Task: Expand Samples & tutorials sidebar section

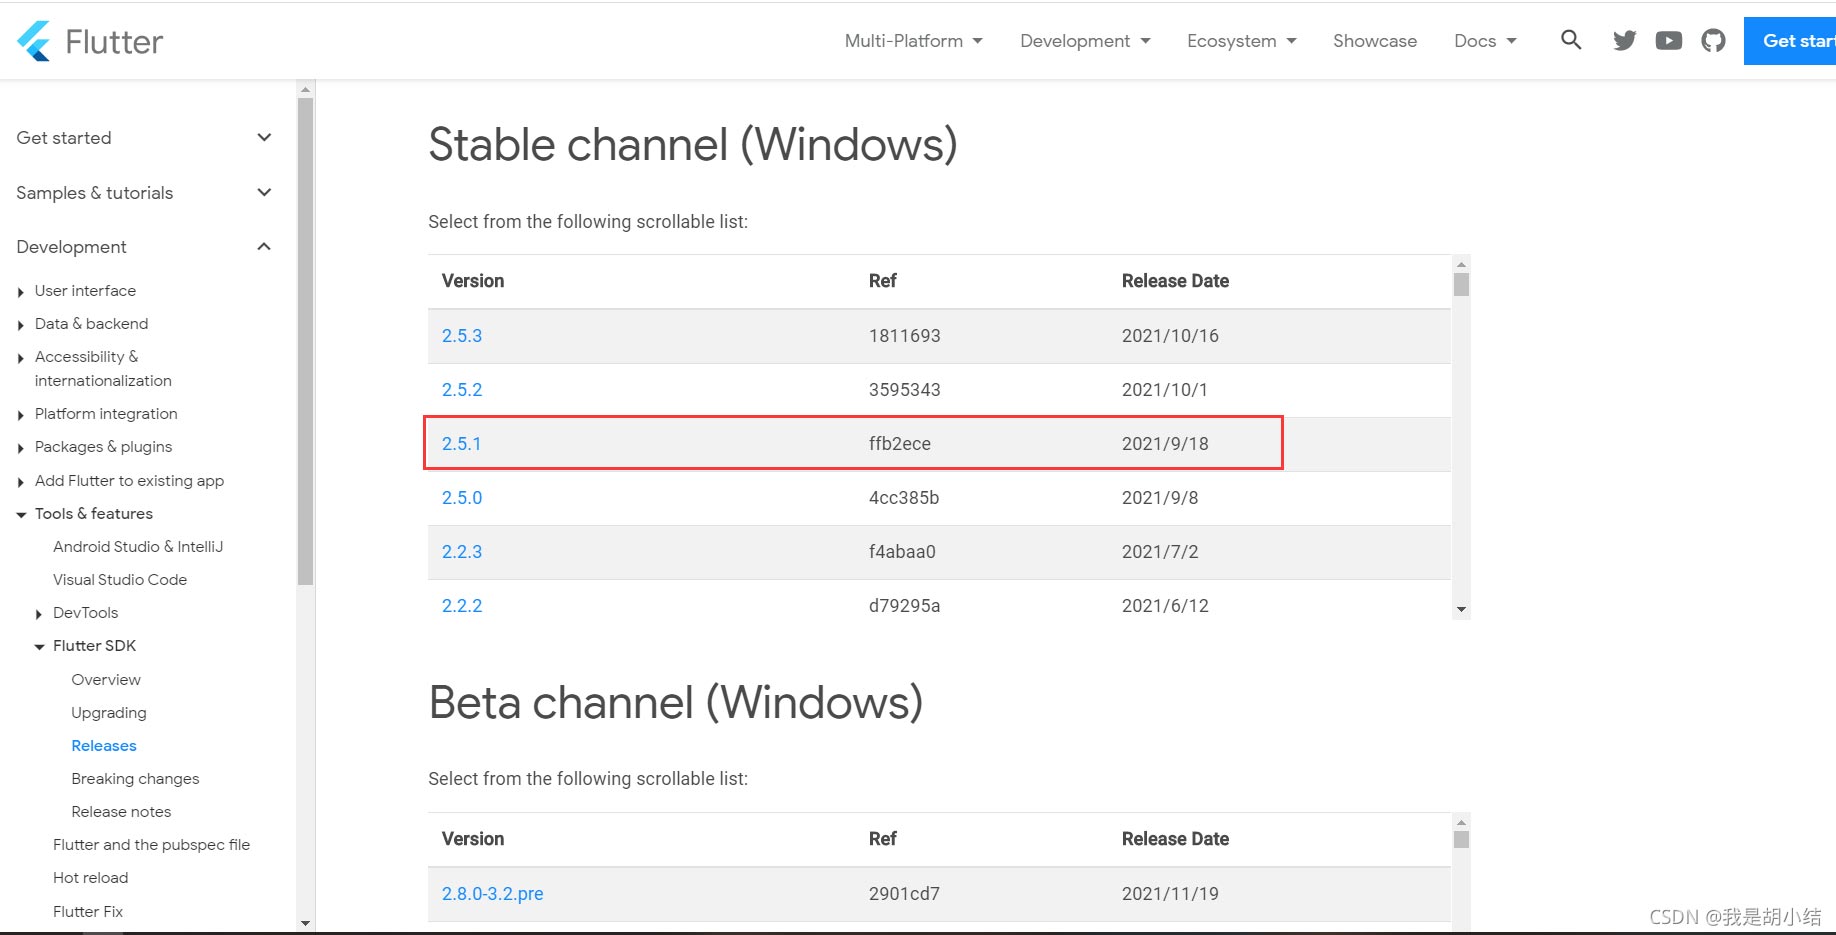Action: 264,192
